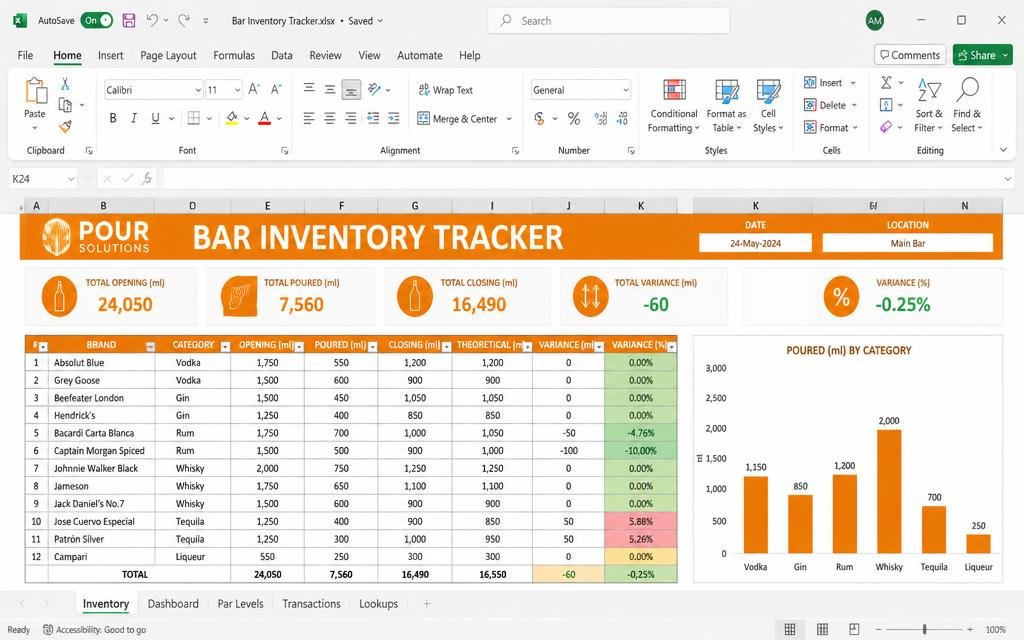
Task: Click the Align Right icon
Action: click(351, 118)
